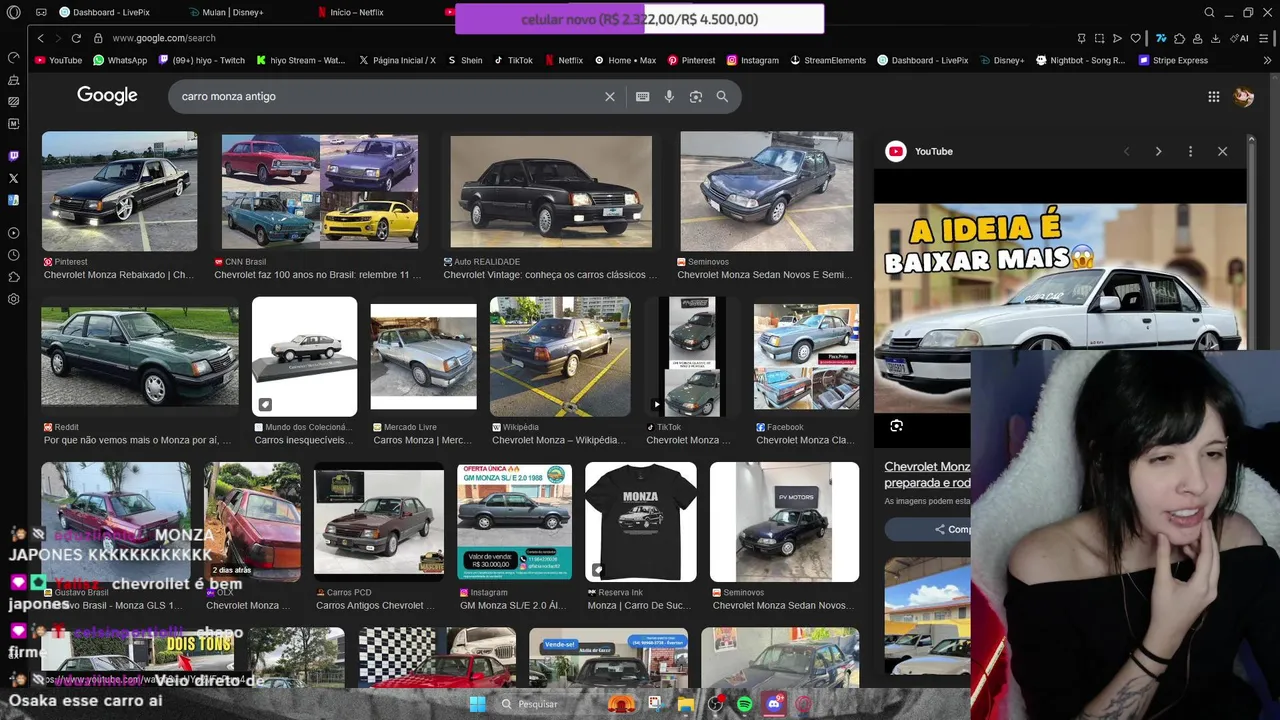Screen dimensions: 1280x720
Task: Open the Google apps grid
Action: (x=1213, y=97)
